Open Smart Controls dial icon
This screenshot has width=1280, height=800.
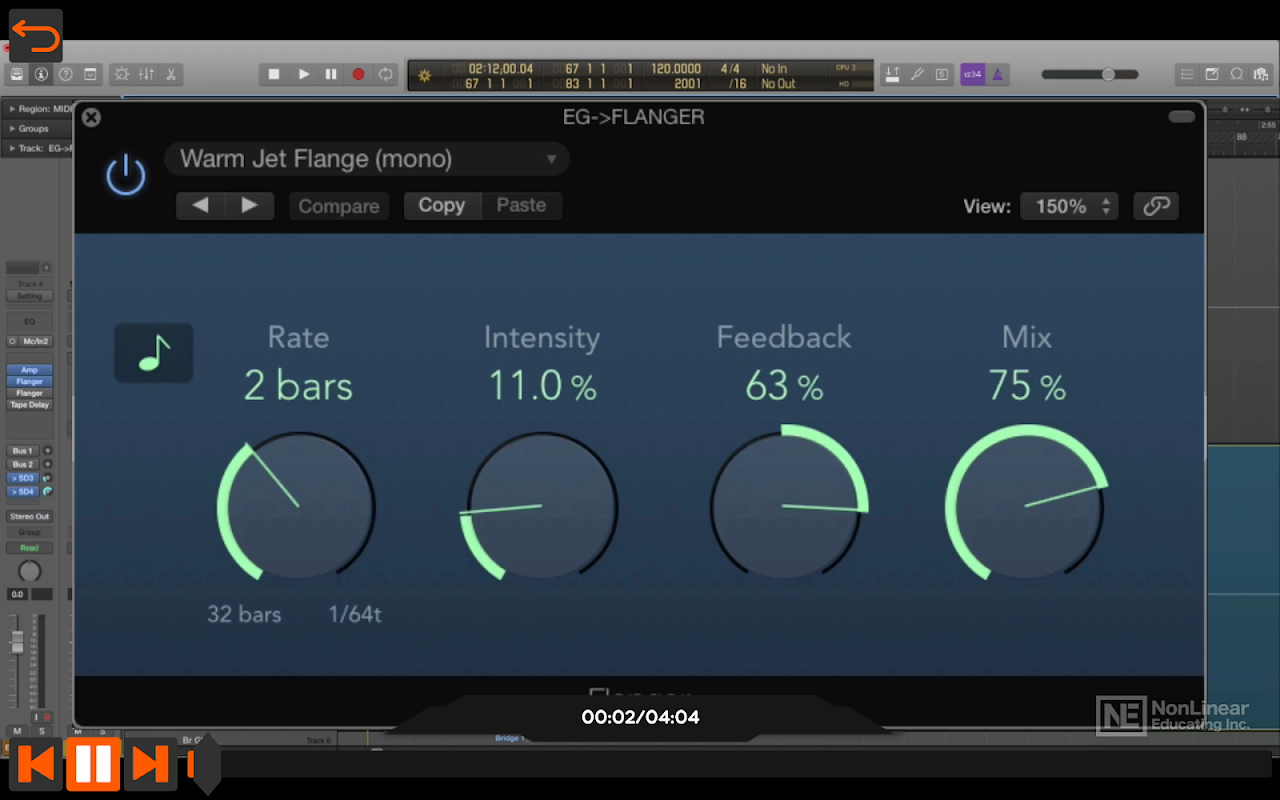(x=122, y=74)
